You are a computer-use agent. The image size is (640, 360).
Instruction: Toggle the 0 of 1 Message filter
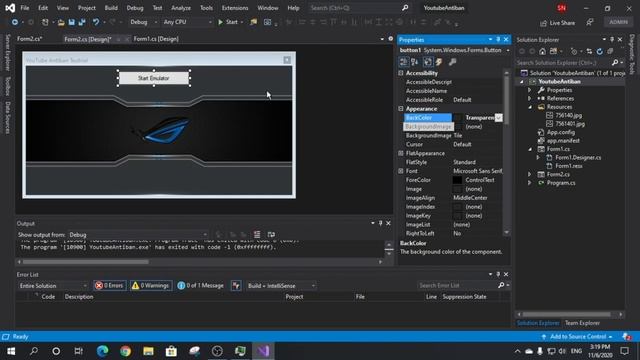pyautogui.click(x=201, y=286)
